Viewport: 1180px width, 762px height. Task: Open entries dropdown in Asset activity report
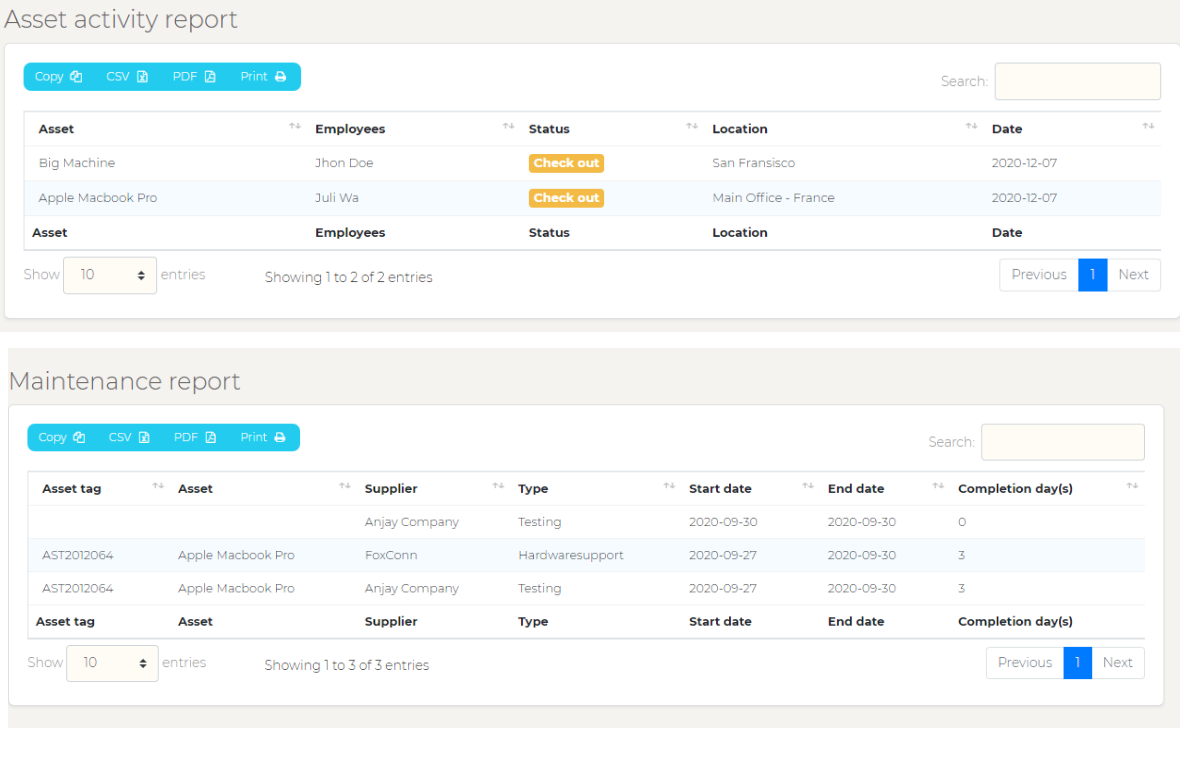110,275
